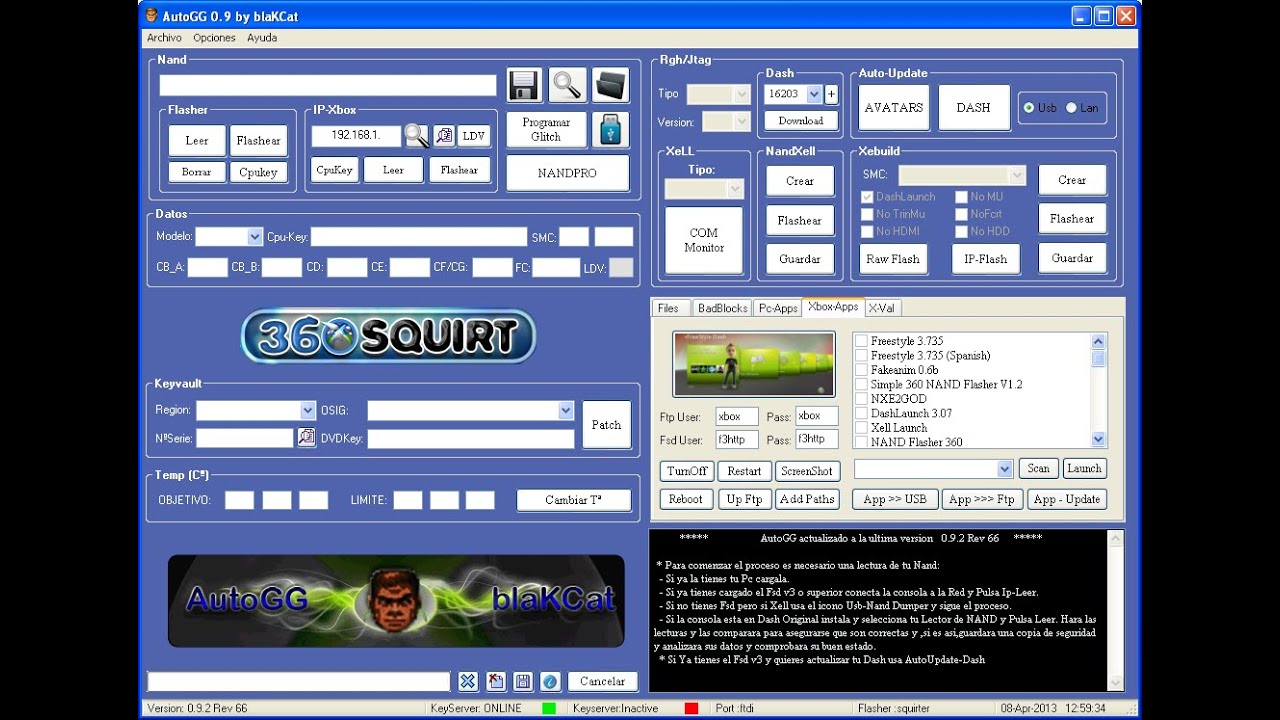1280x720 pixels.
Task: Expand the Rgh/Jtag Tipo dropdown
Action: click(x=741, y=94)
